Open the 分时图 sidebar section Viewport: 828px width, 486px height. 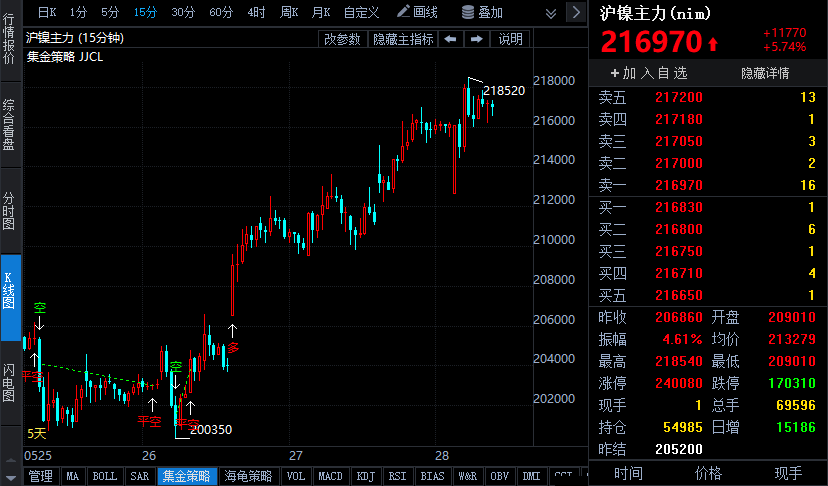click(x=9, y=211)
